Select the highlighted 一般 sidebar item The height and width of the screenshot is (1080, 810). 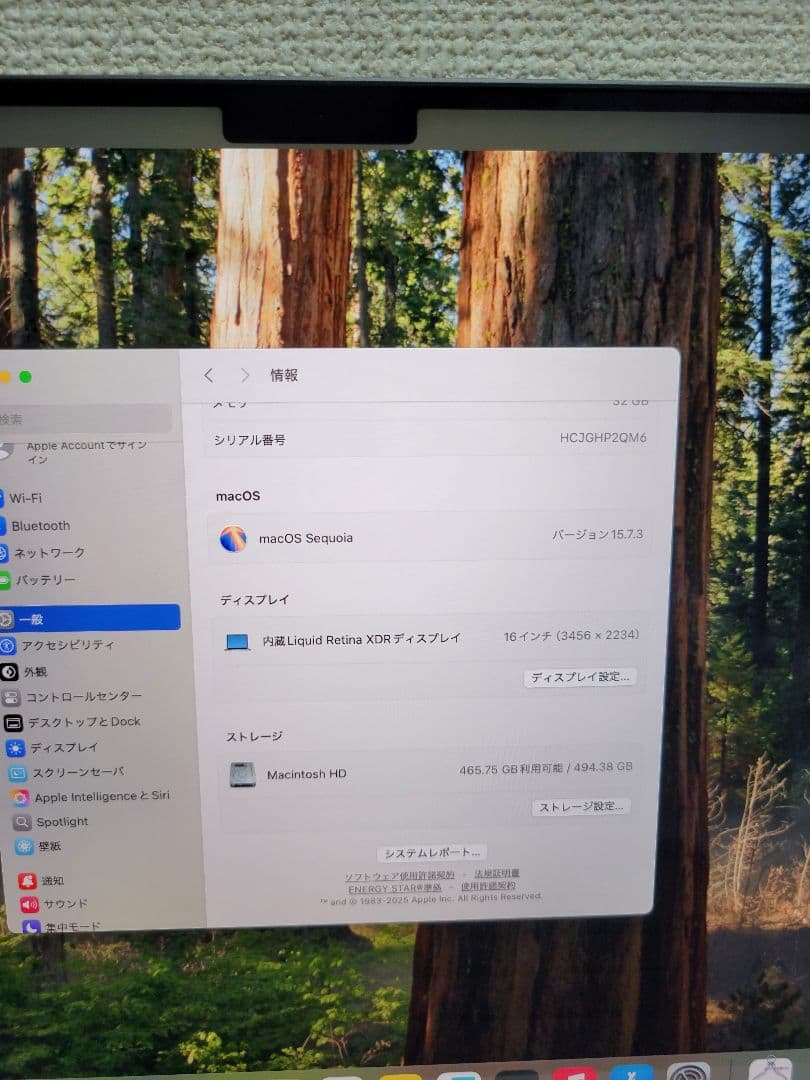click(x=90, y=619)
